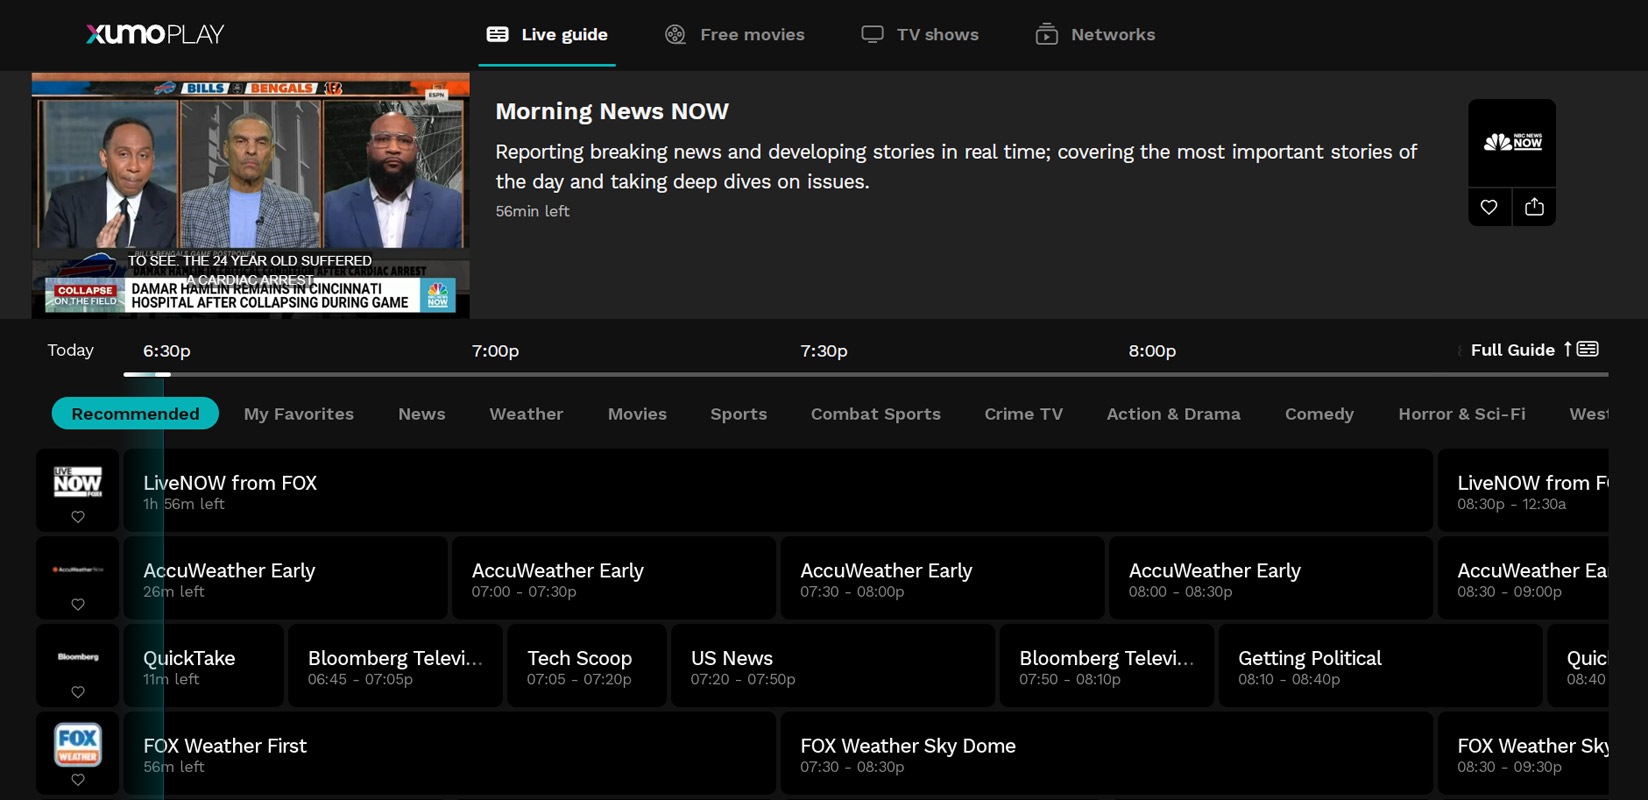Choose Horror & Sci-Fi category

click(x=1462, y=414)
